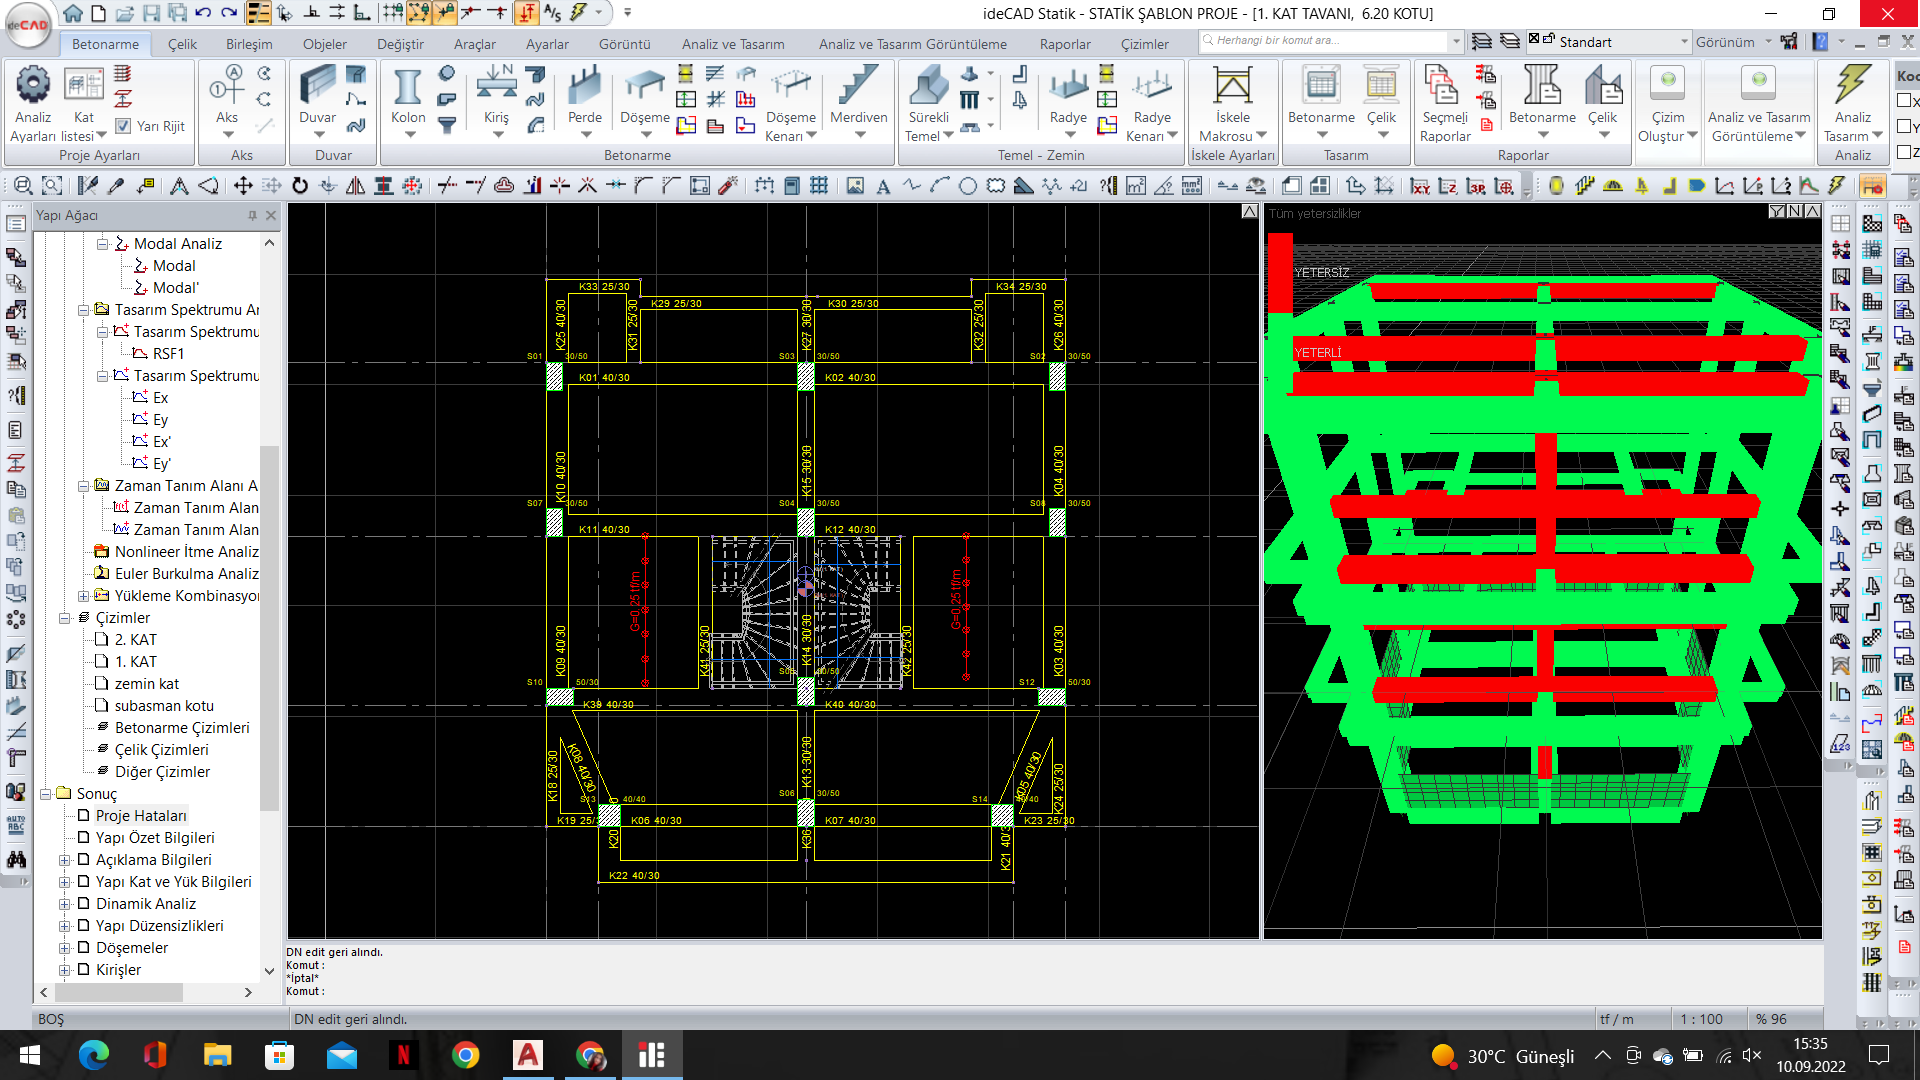The width and height of the screenshot is (1920, 1080).
Task: Select the rotate tool in toolbar
Action: 300,186
